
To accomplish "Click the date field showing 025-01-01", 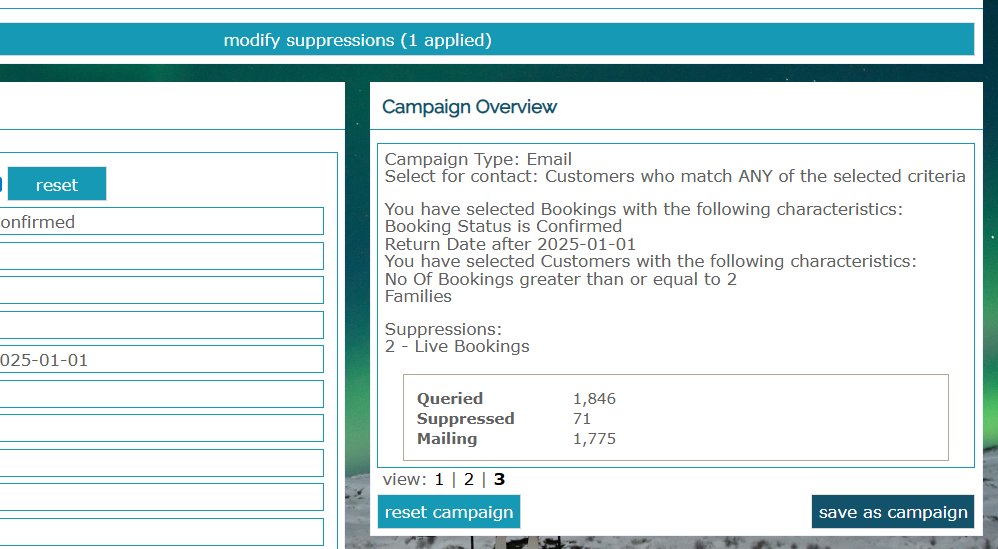I will (x=162, y=359).
